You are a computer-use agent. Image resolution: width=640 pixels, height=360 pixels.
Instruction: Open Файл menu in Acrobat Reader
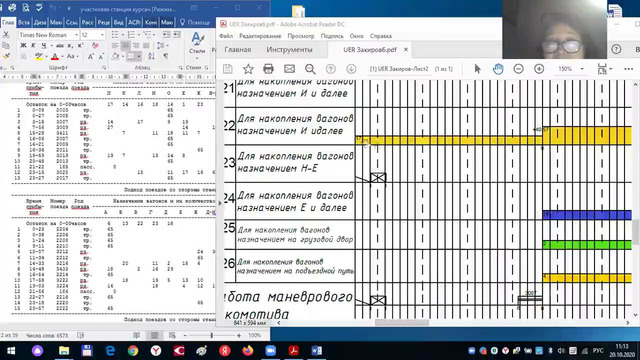(226, 36)
